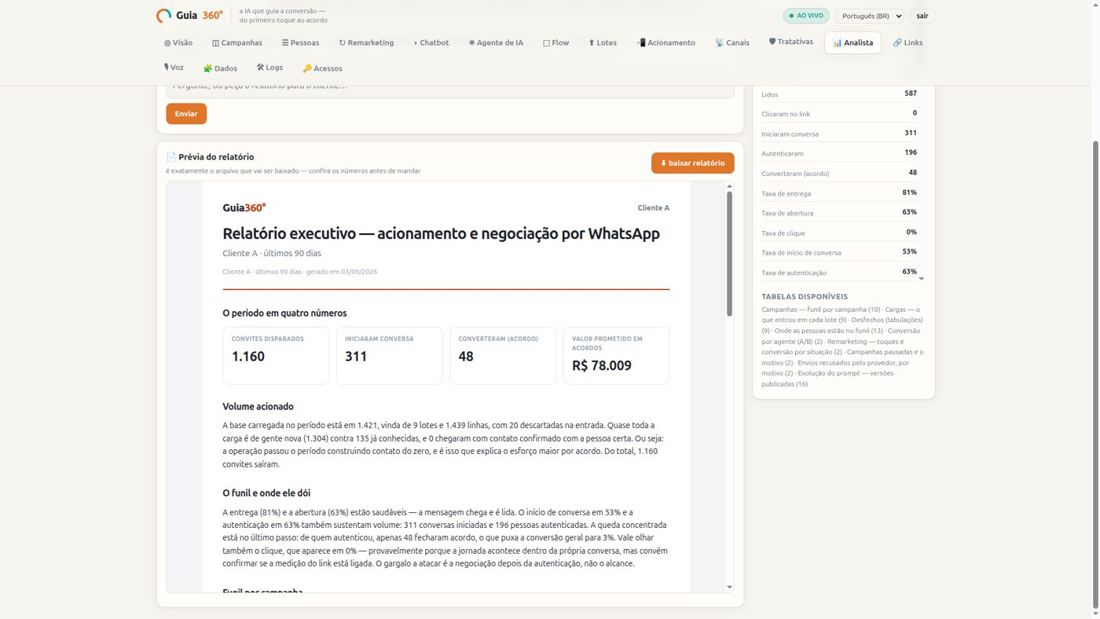The image size is (1100, 619).
Task: Switch to the Canais tab
Action: coord(732,43)
